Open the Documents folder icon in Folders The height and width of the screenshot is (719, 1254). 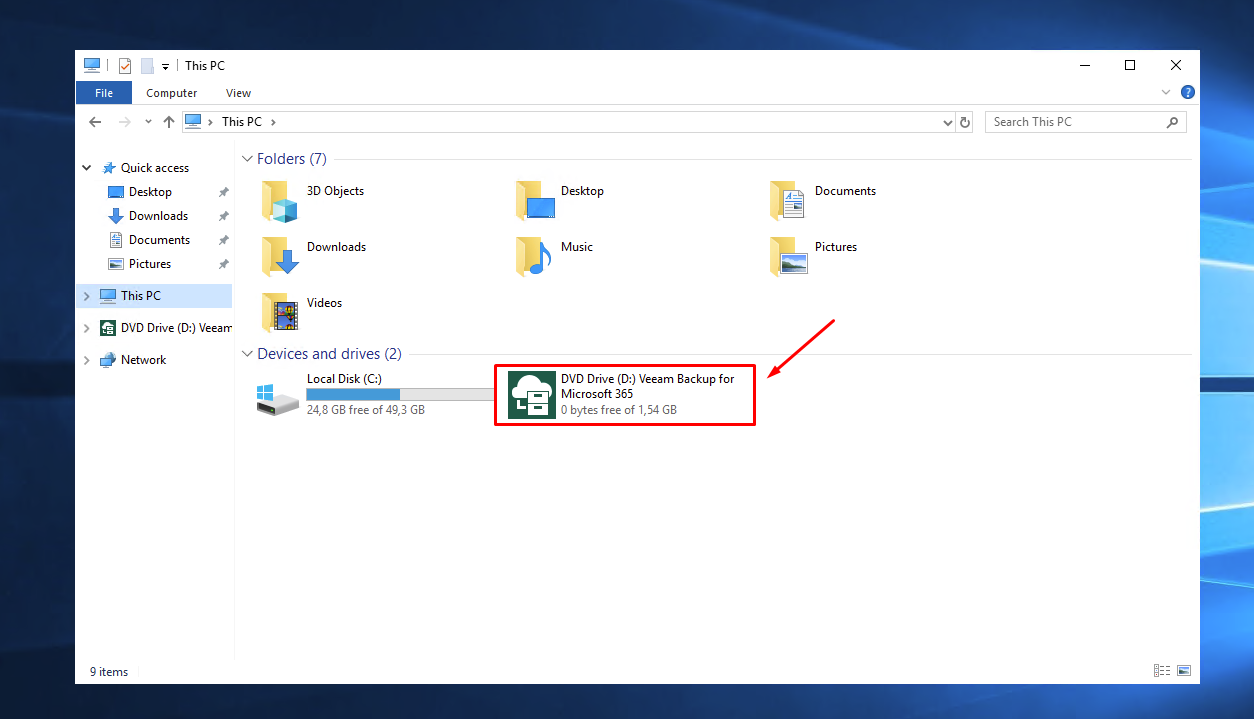[x=788, y=201]
